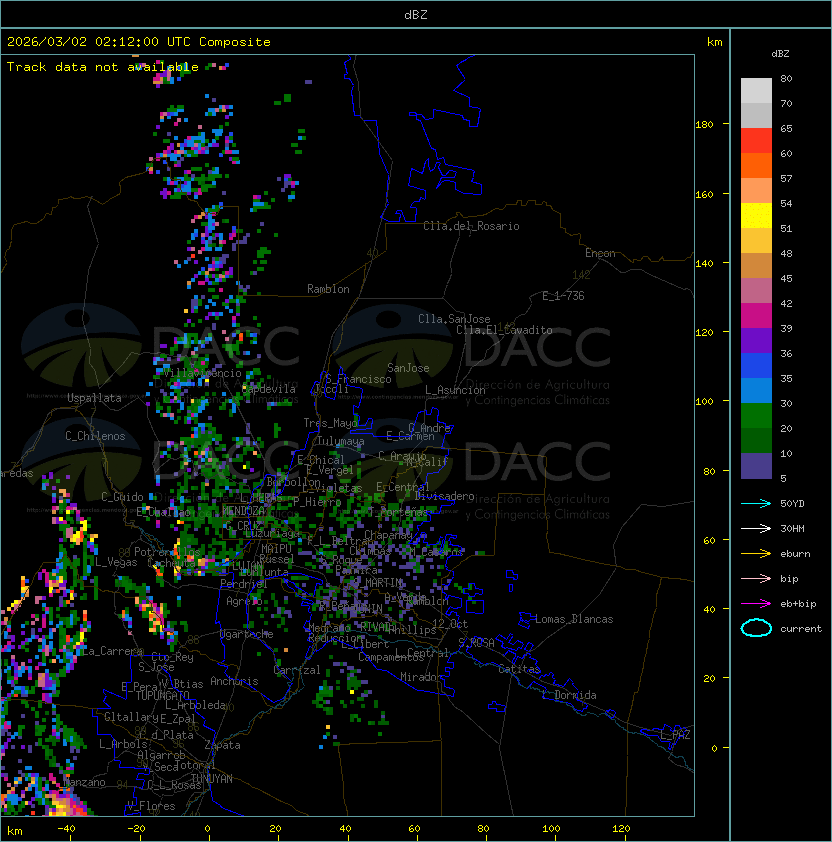Viewport: 832px width, 842px height.
Task: Click the 'MENDOZA' city label
Action: [x=243, y=510]
